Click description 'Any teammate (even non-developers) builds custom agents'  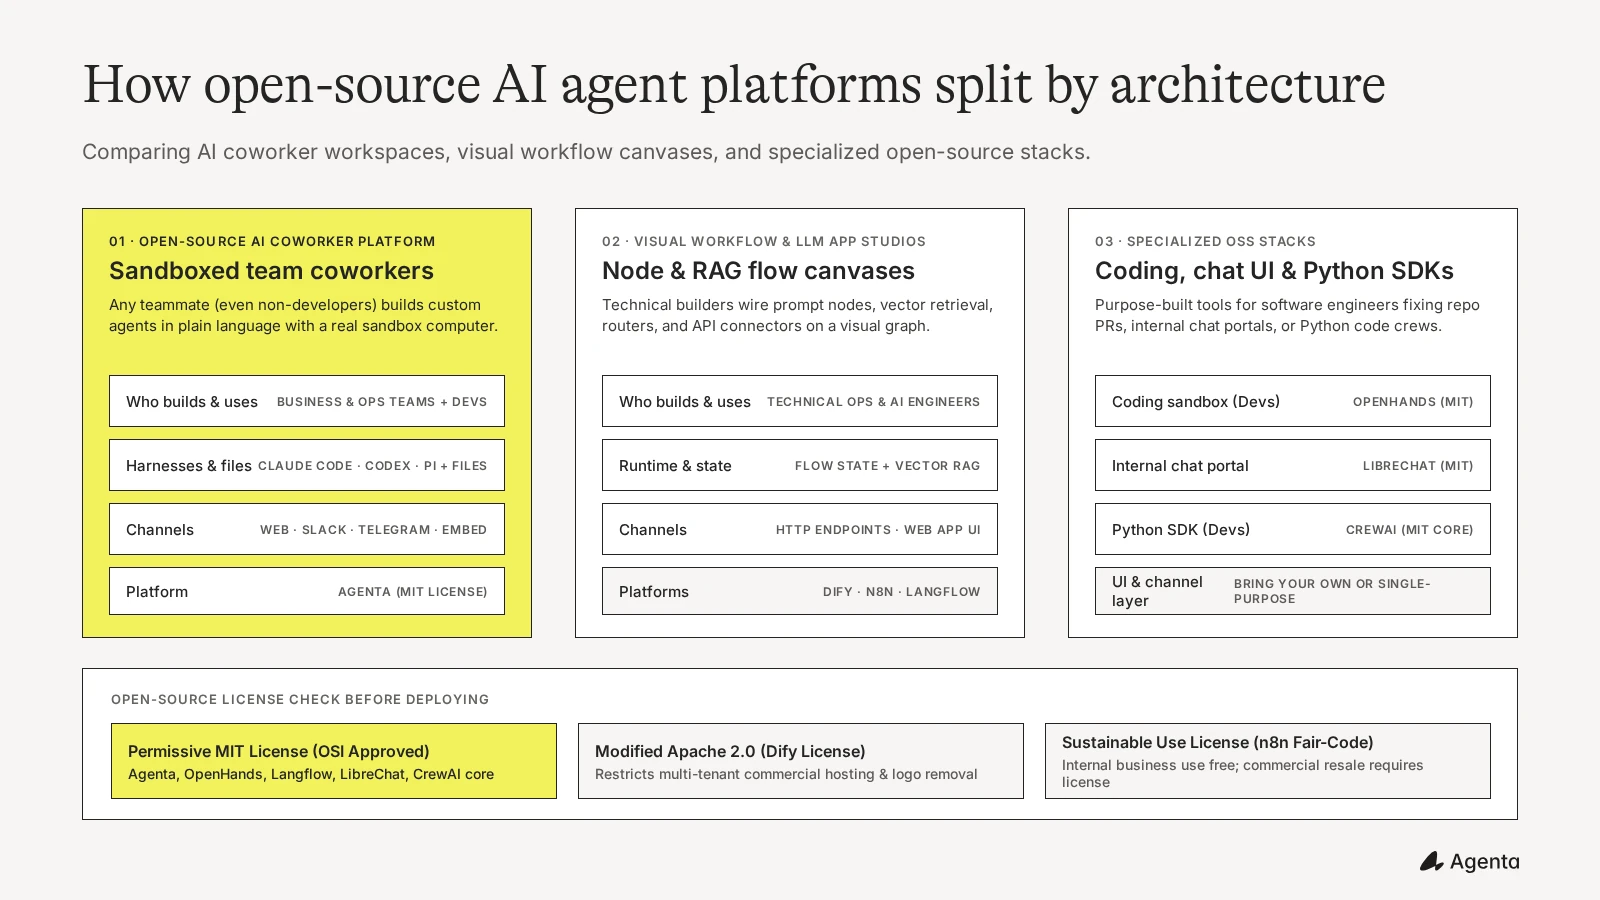303,315
